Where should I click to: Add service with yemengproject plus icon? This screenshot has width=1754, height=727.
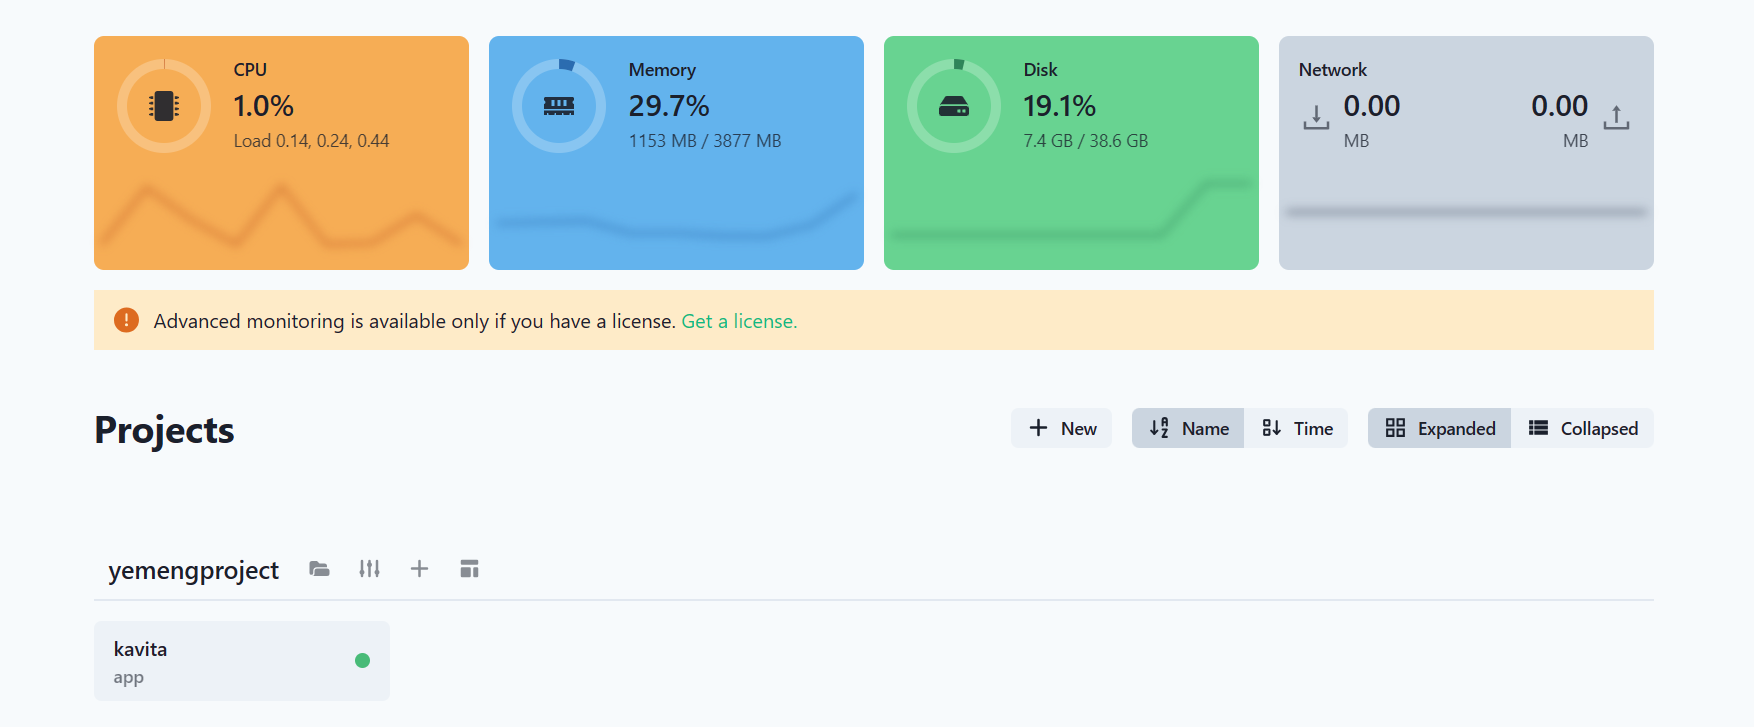pos(419,569)
